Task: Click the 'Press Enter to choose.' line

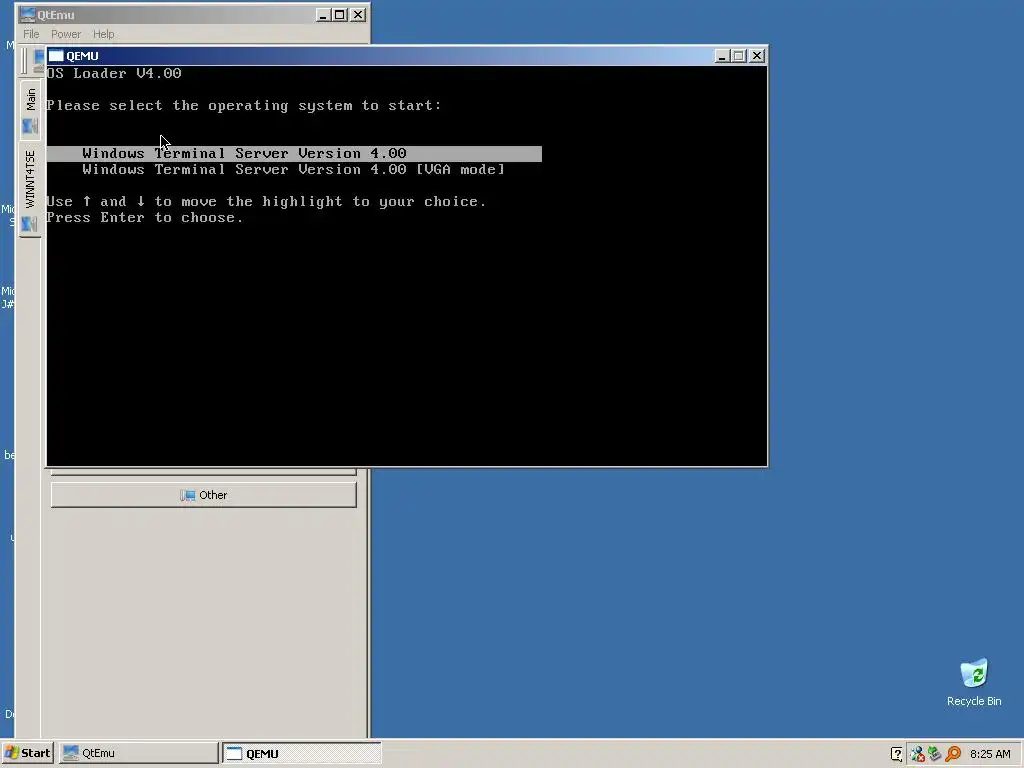Action: (145, 217)
